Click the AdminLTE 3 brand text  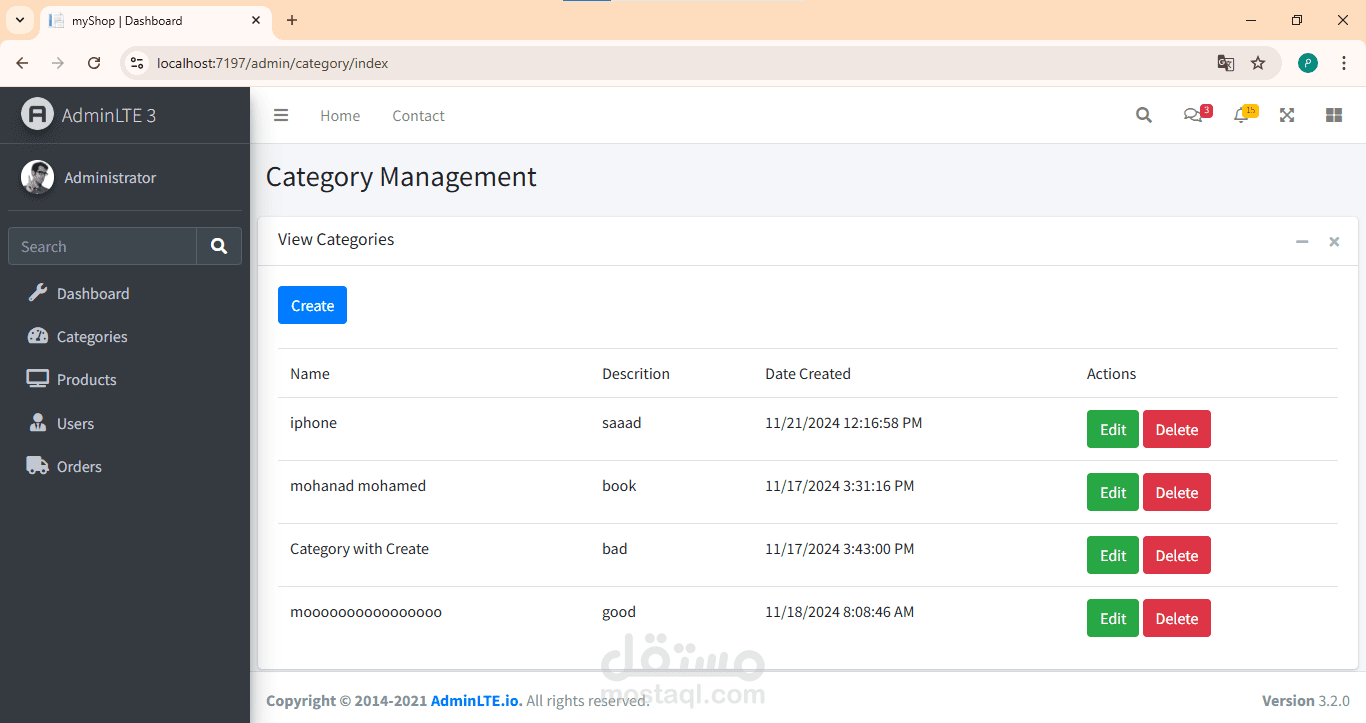click(109, 115)
